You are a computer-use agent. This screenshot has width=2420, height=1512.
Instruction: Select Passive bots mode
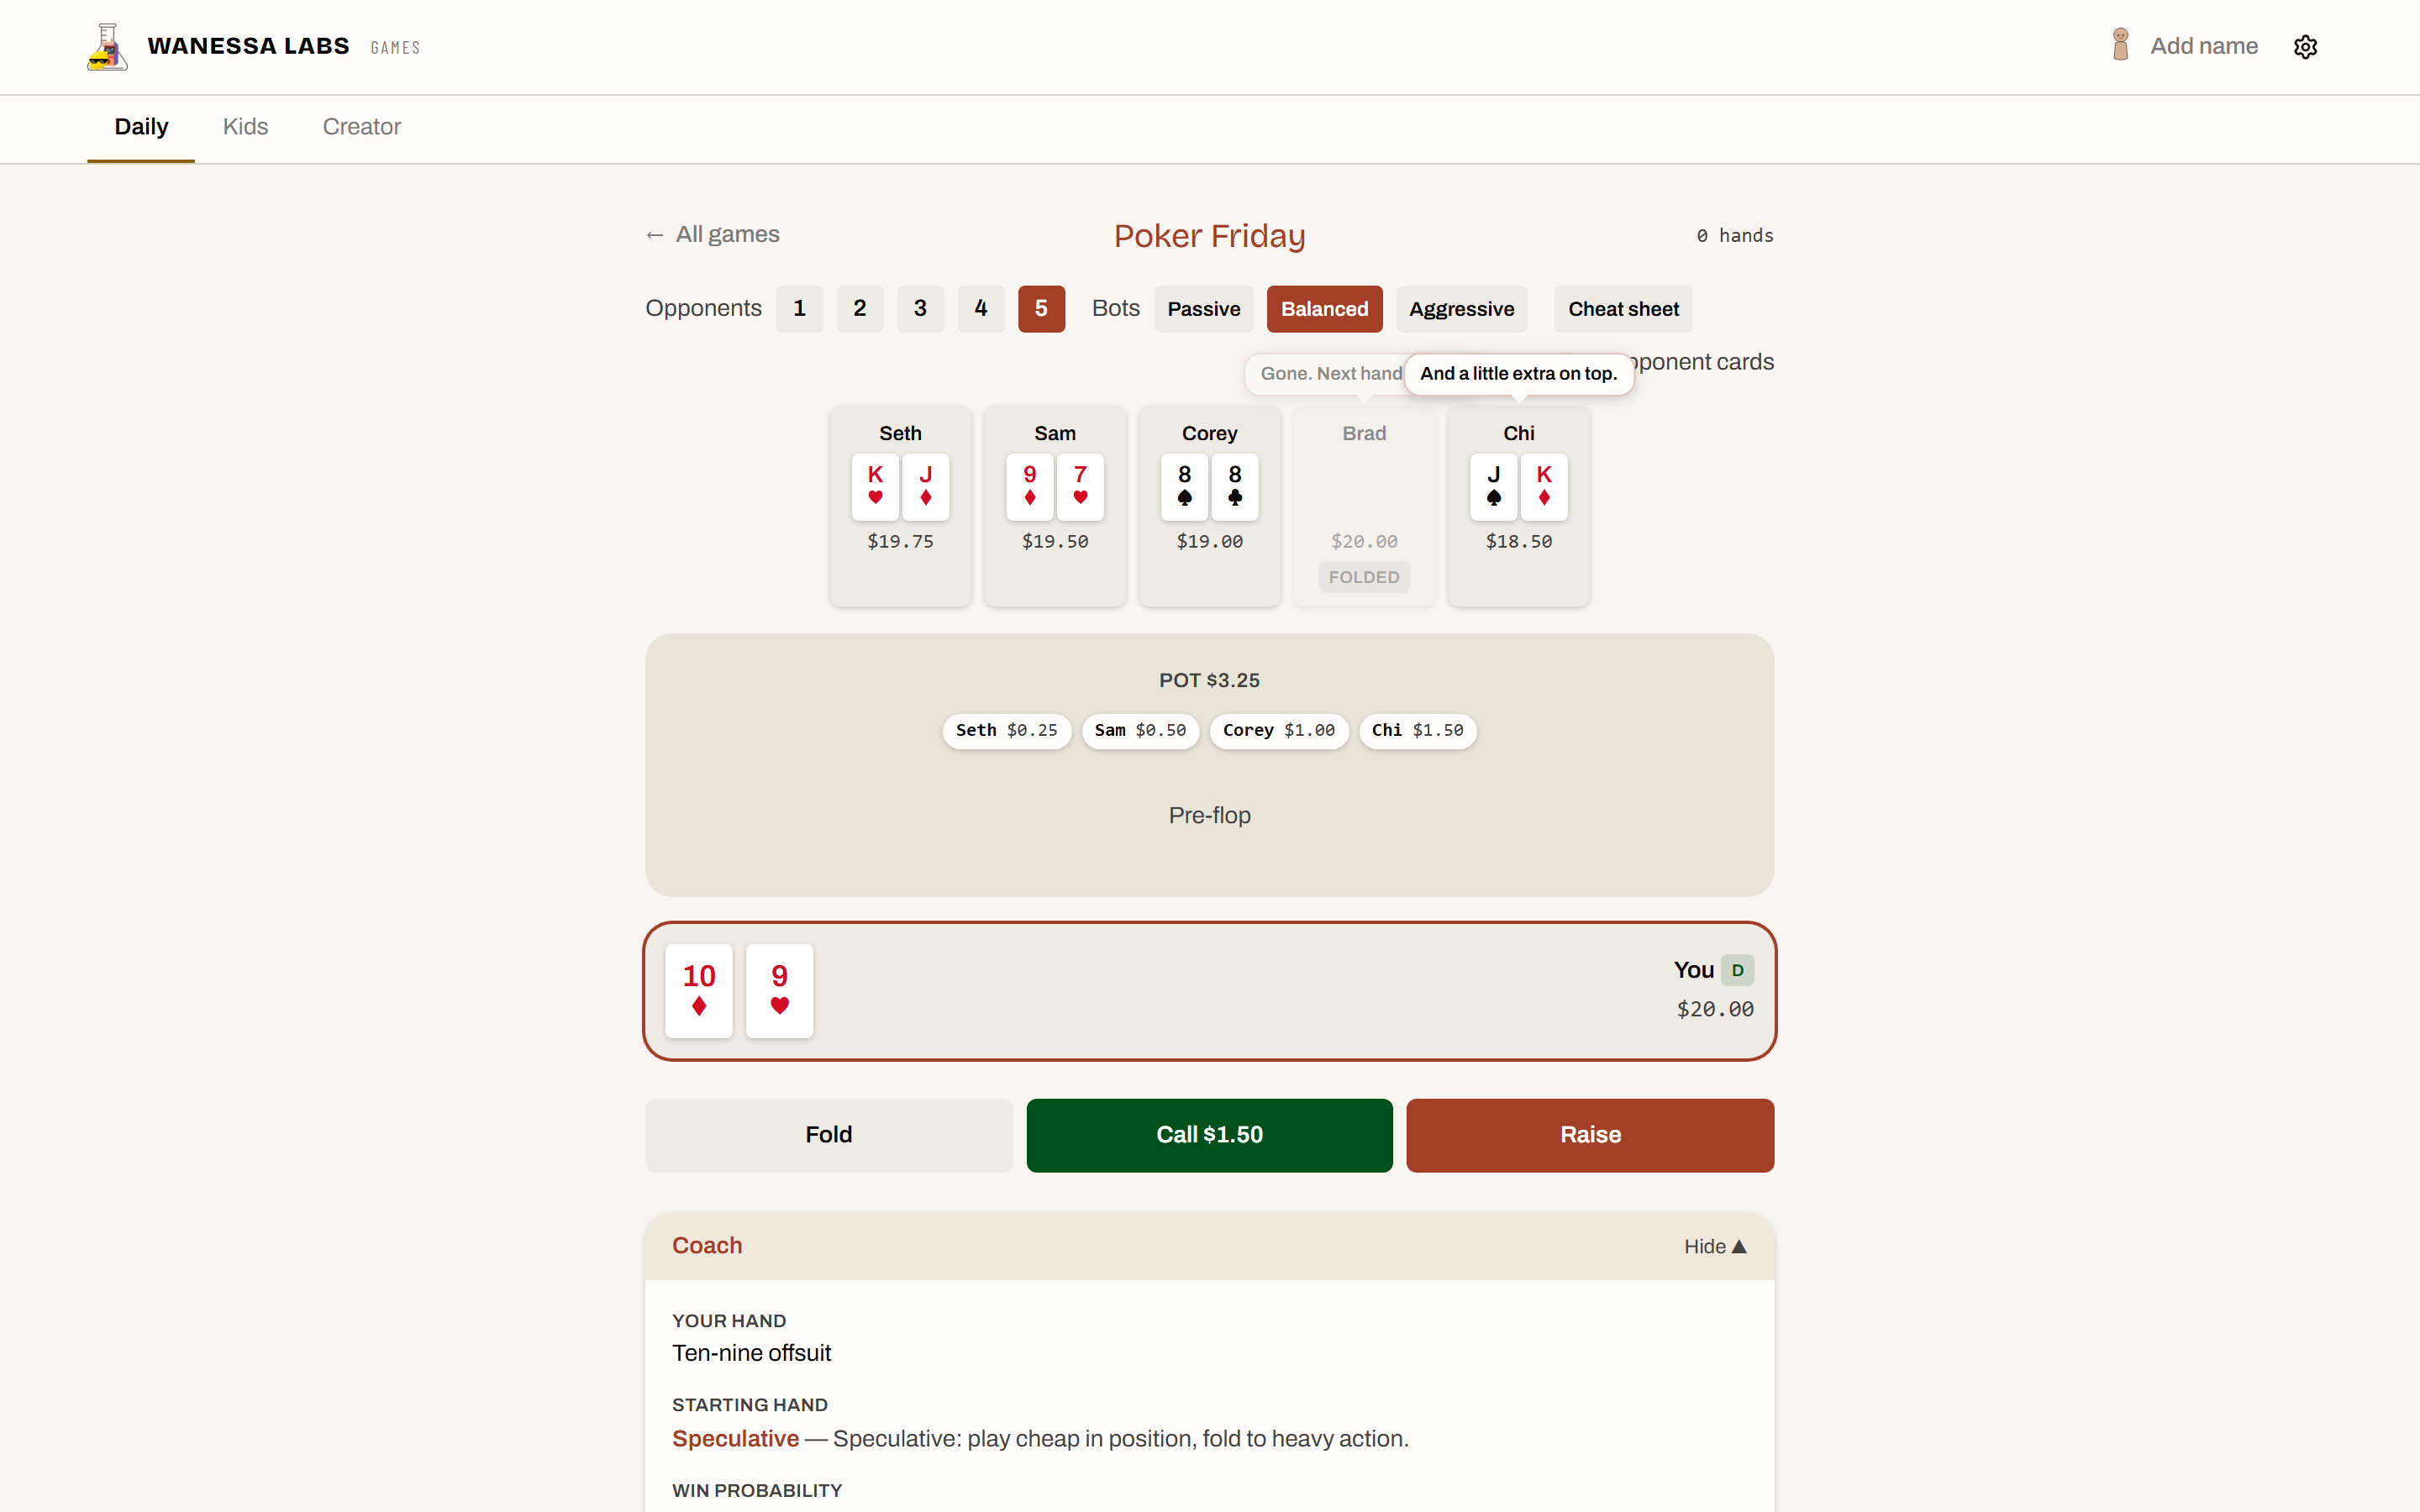tap(1203, 309)
